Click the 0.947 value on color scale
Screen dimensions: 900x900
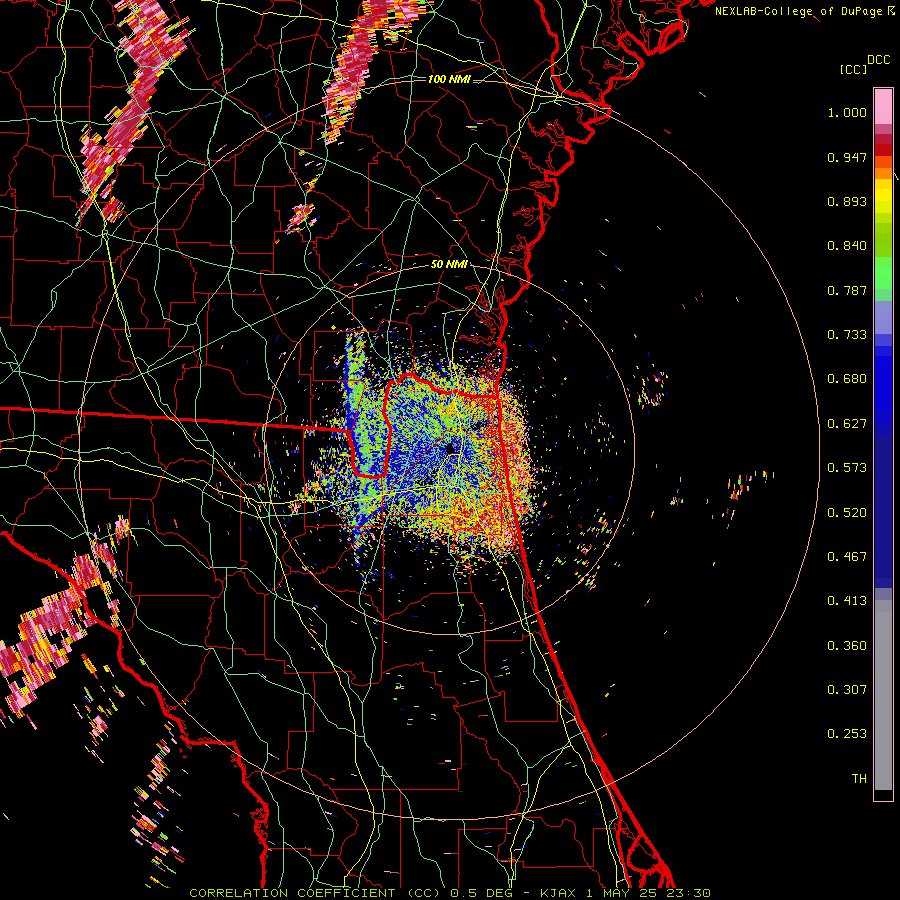847,157
